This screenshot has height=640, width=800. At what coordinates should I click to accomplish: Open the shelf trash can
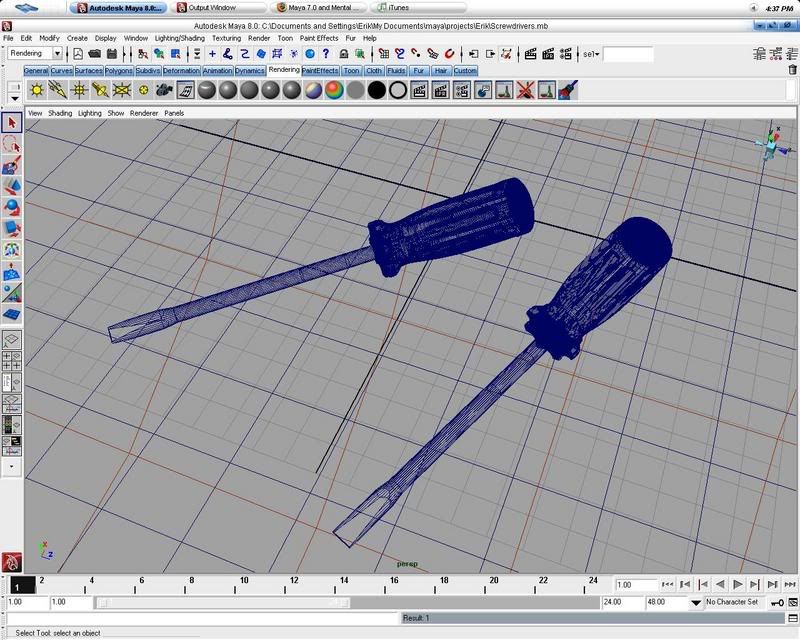click(792, 70)
